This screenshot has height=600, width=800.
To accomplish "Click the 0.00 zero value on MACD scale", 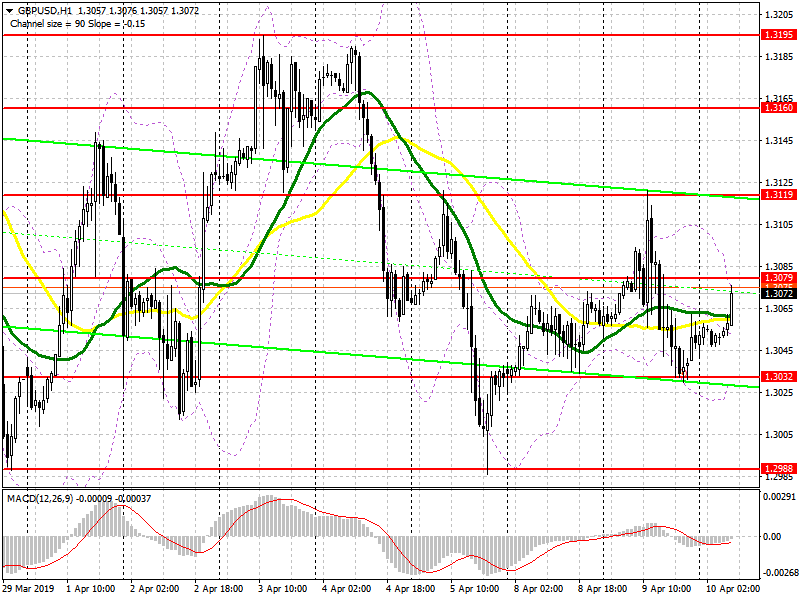I will (x=772, y=536).
